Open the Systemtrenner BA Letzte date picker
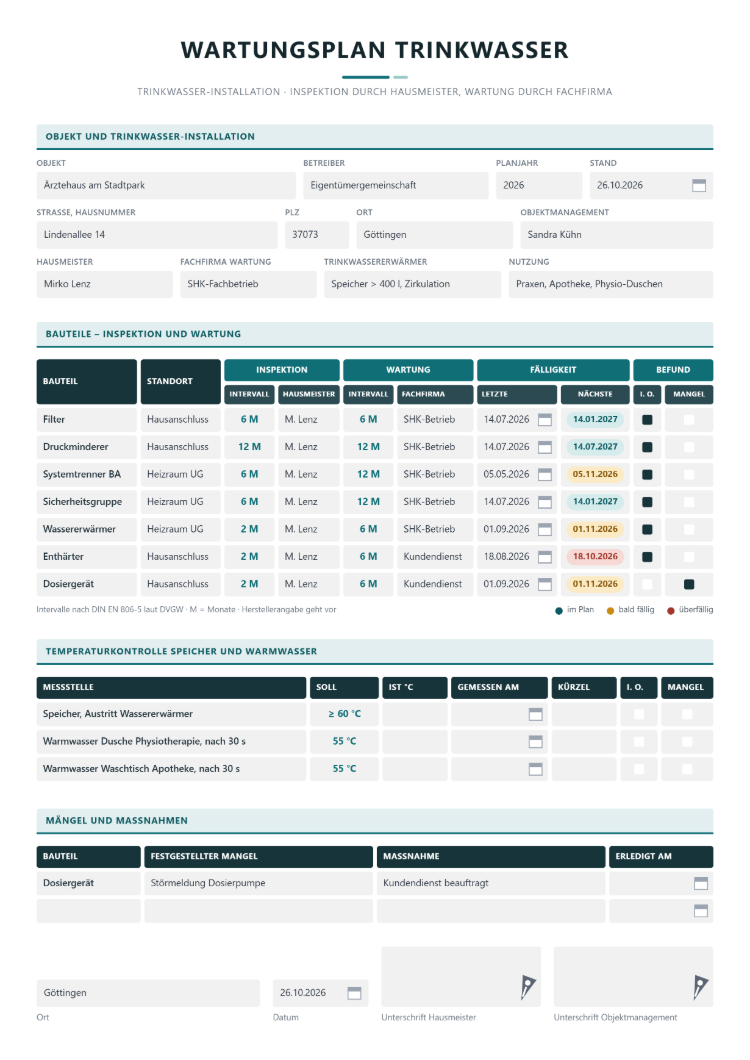 [x=544, y=475]
